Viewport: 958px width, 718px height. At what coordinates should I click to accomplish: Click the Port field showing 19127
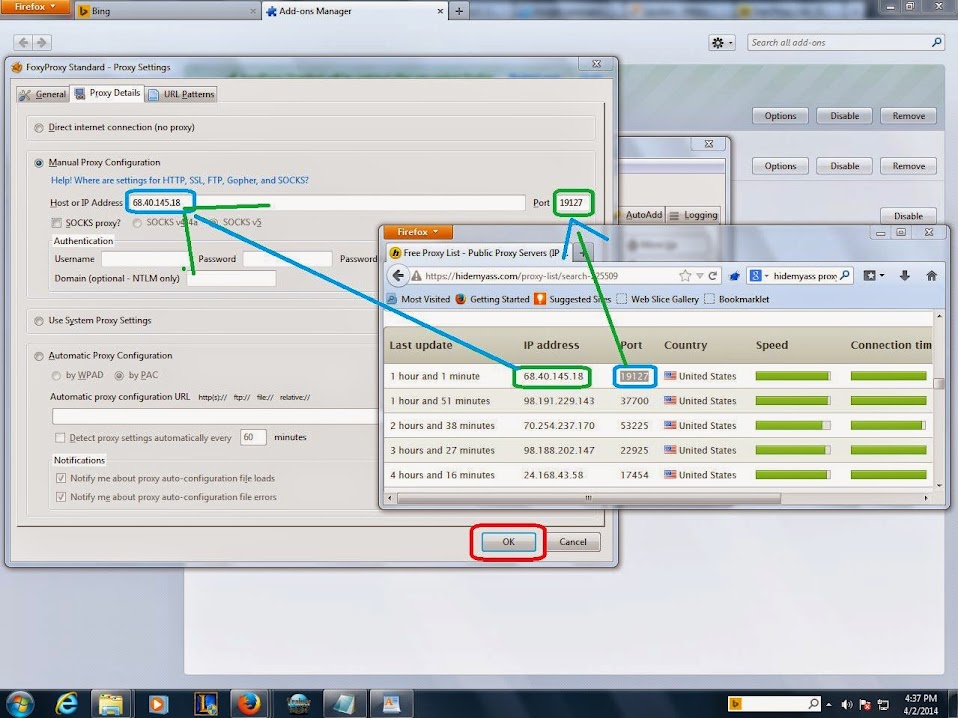[574, 203]
